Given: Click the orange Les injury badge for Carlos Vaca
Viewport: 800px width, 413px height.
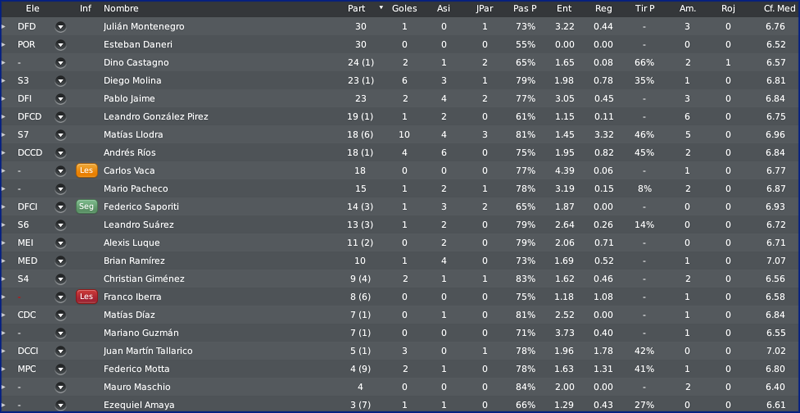Looking at the screenshot, I should (x=87, y=171).
